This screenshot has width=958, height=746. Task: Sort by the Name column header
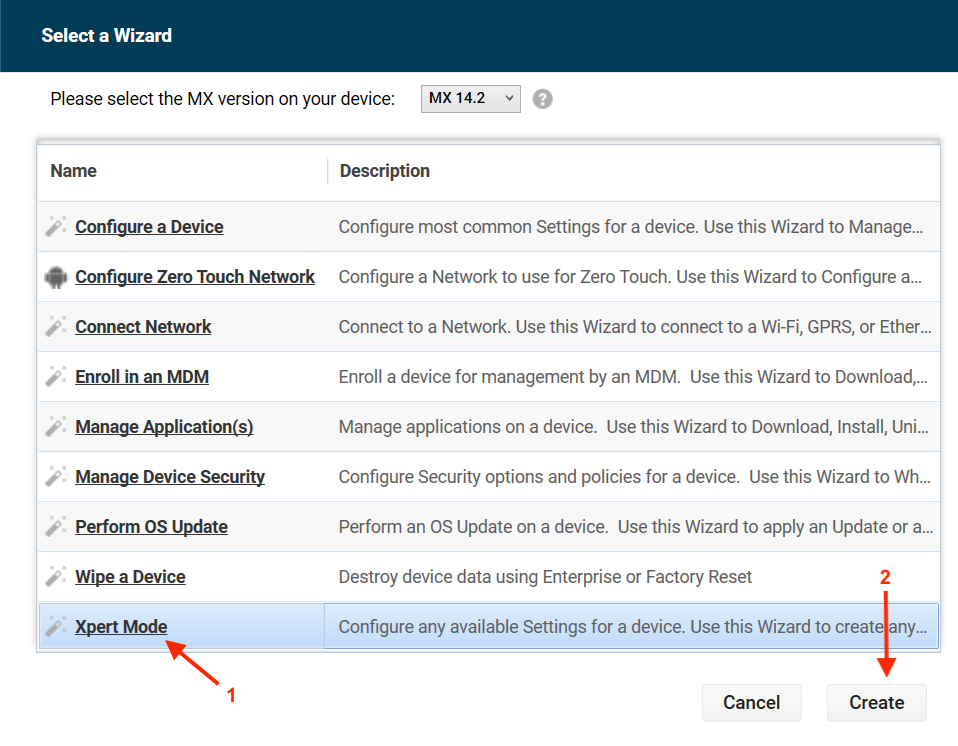(74, 171)
